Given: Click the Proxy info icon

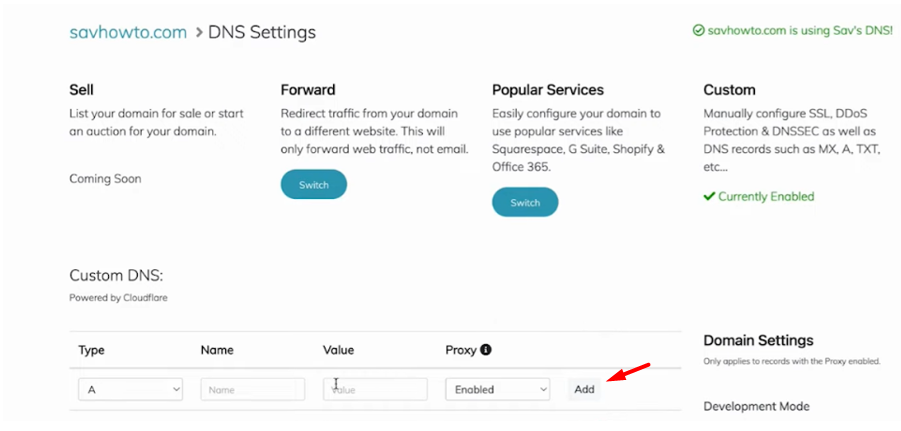Looking at the screenshot, I should (x=486, y=349).
